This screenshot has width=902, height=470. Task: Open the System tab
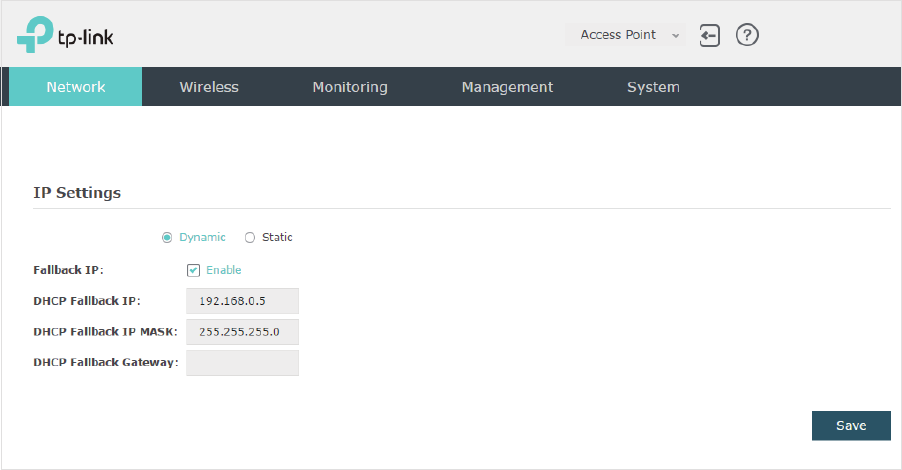(x=653, y=87)
